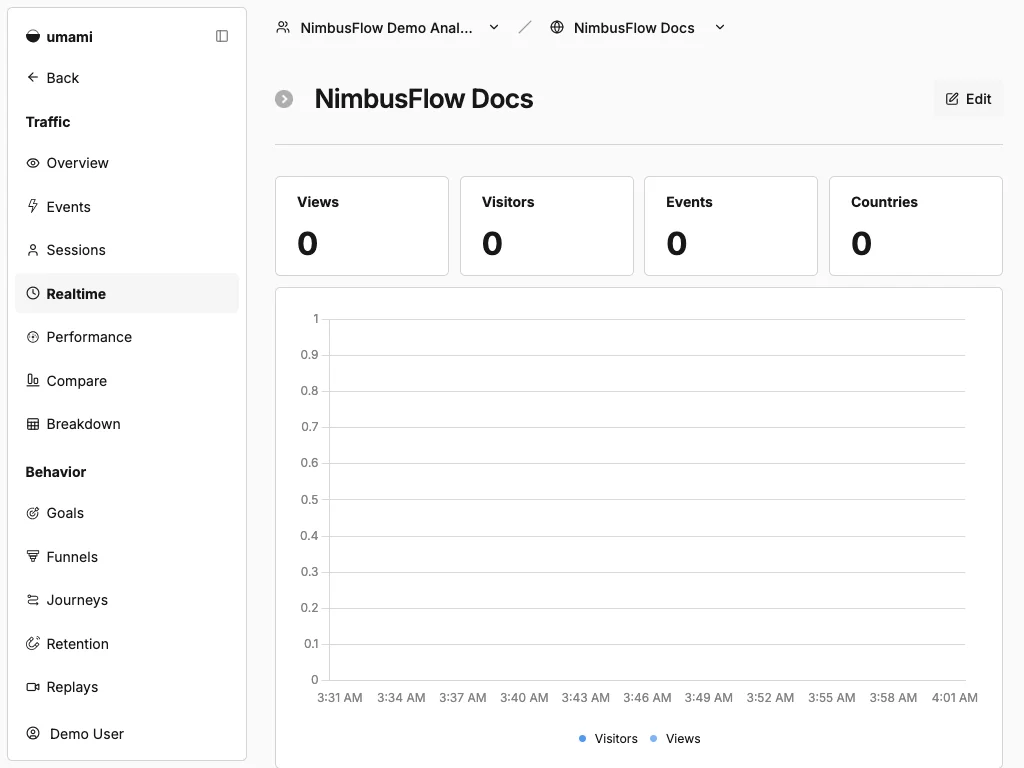Open the NimbusFlow Demo Anal... team dropdown chevron
The width and height of the screenshot is (1024, 768).
point(494,27)
